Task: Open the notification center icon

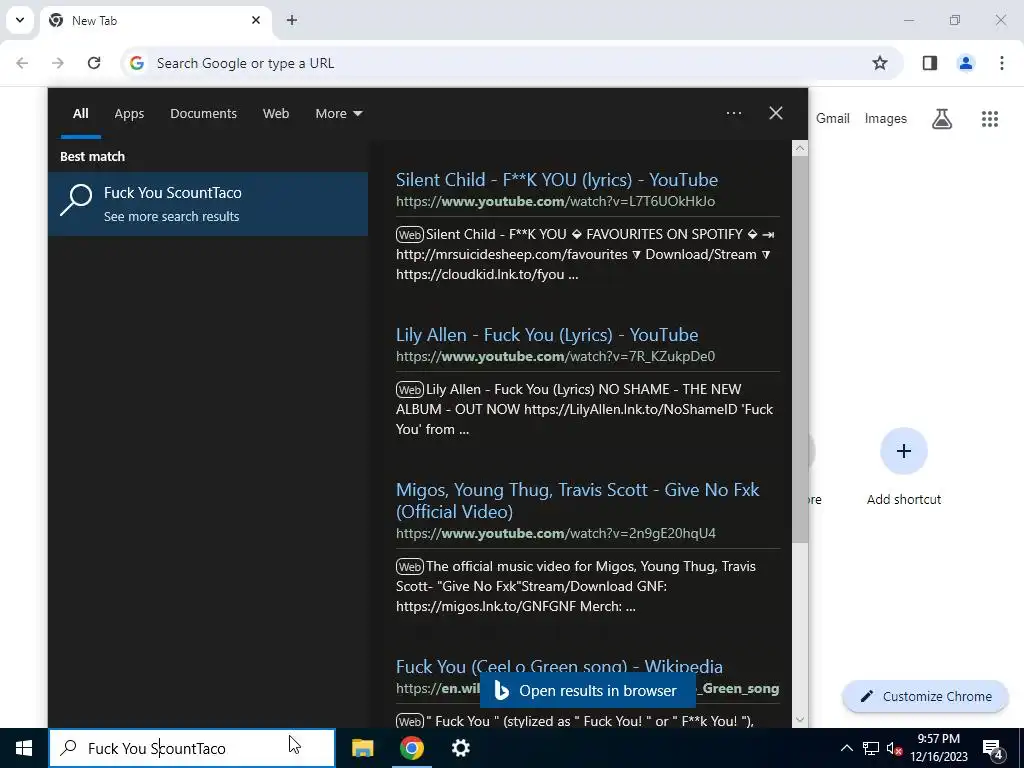Action: click(993, 750)
